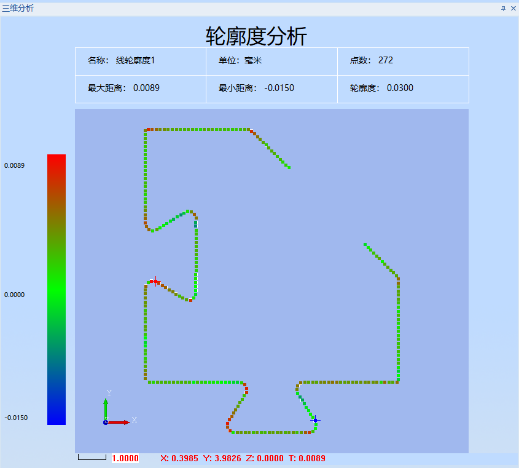Image resolution: width=519 pixels, height=468 pixels.
Task: Click the 轮廓度分析 heading
Action: click(x=256, y=36)
